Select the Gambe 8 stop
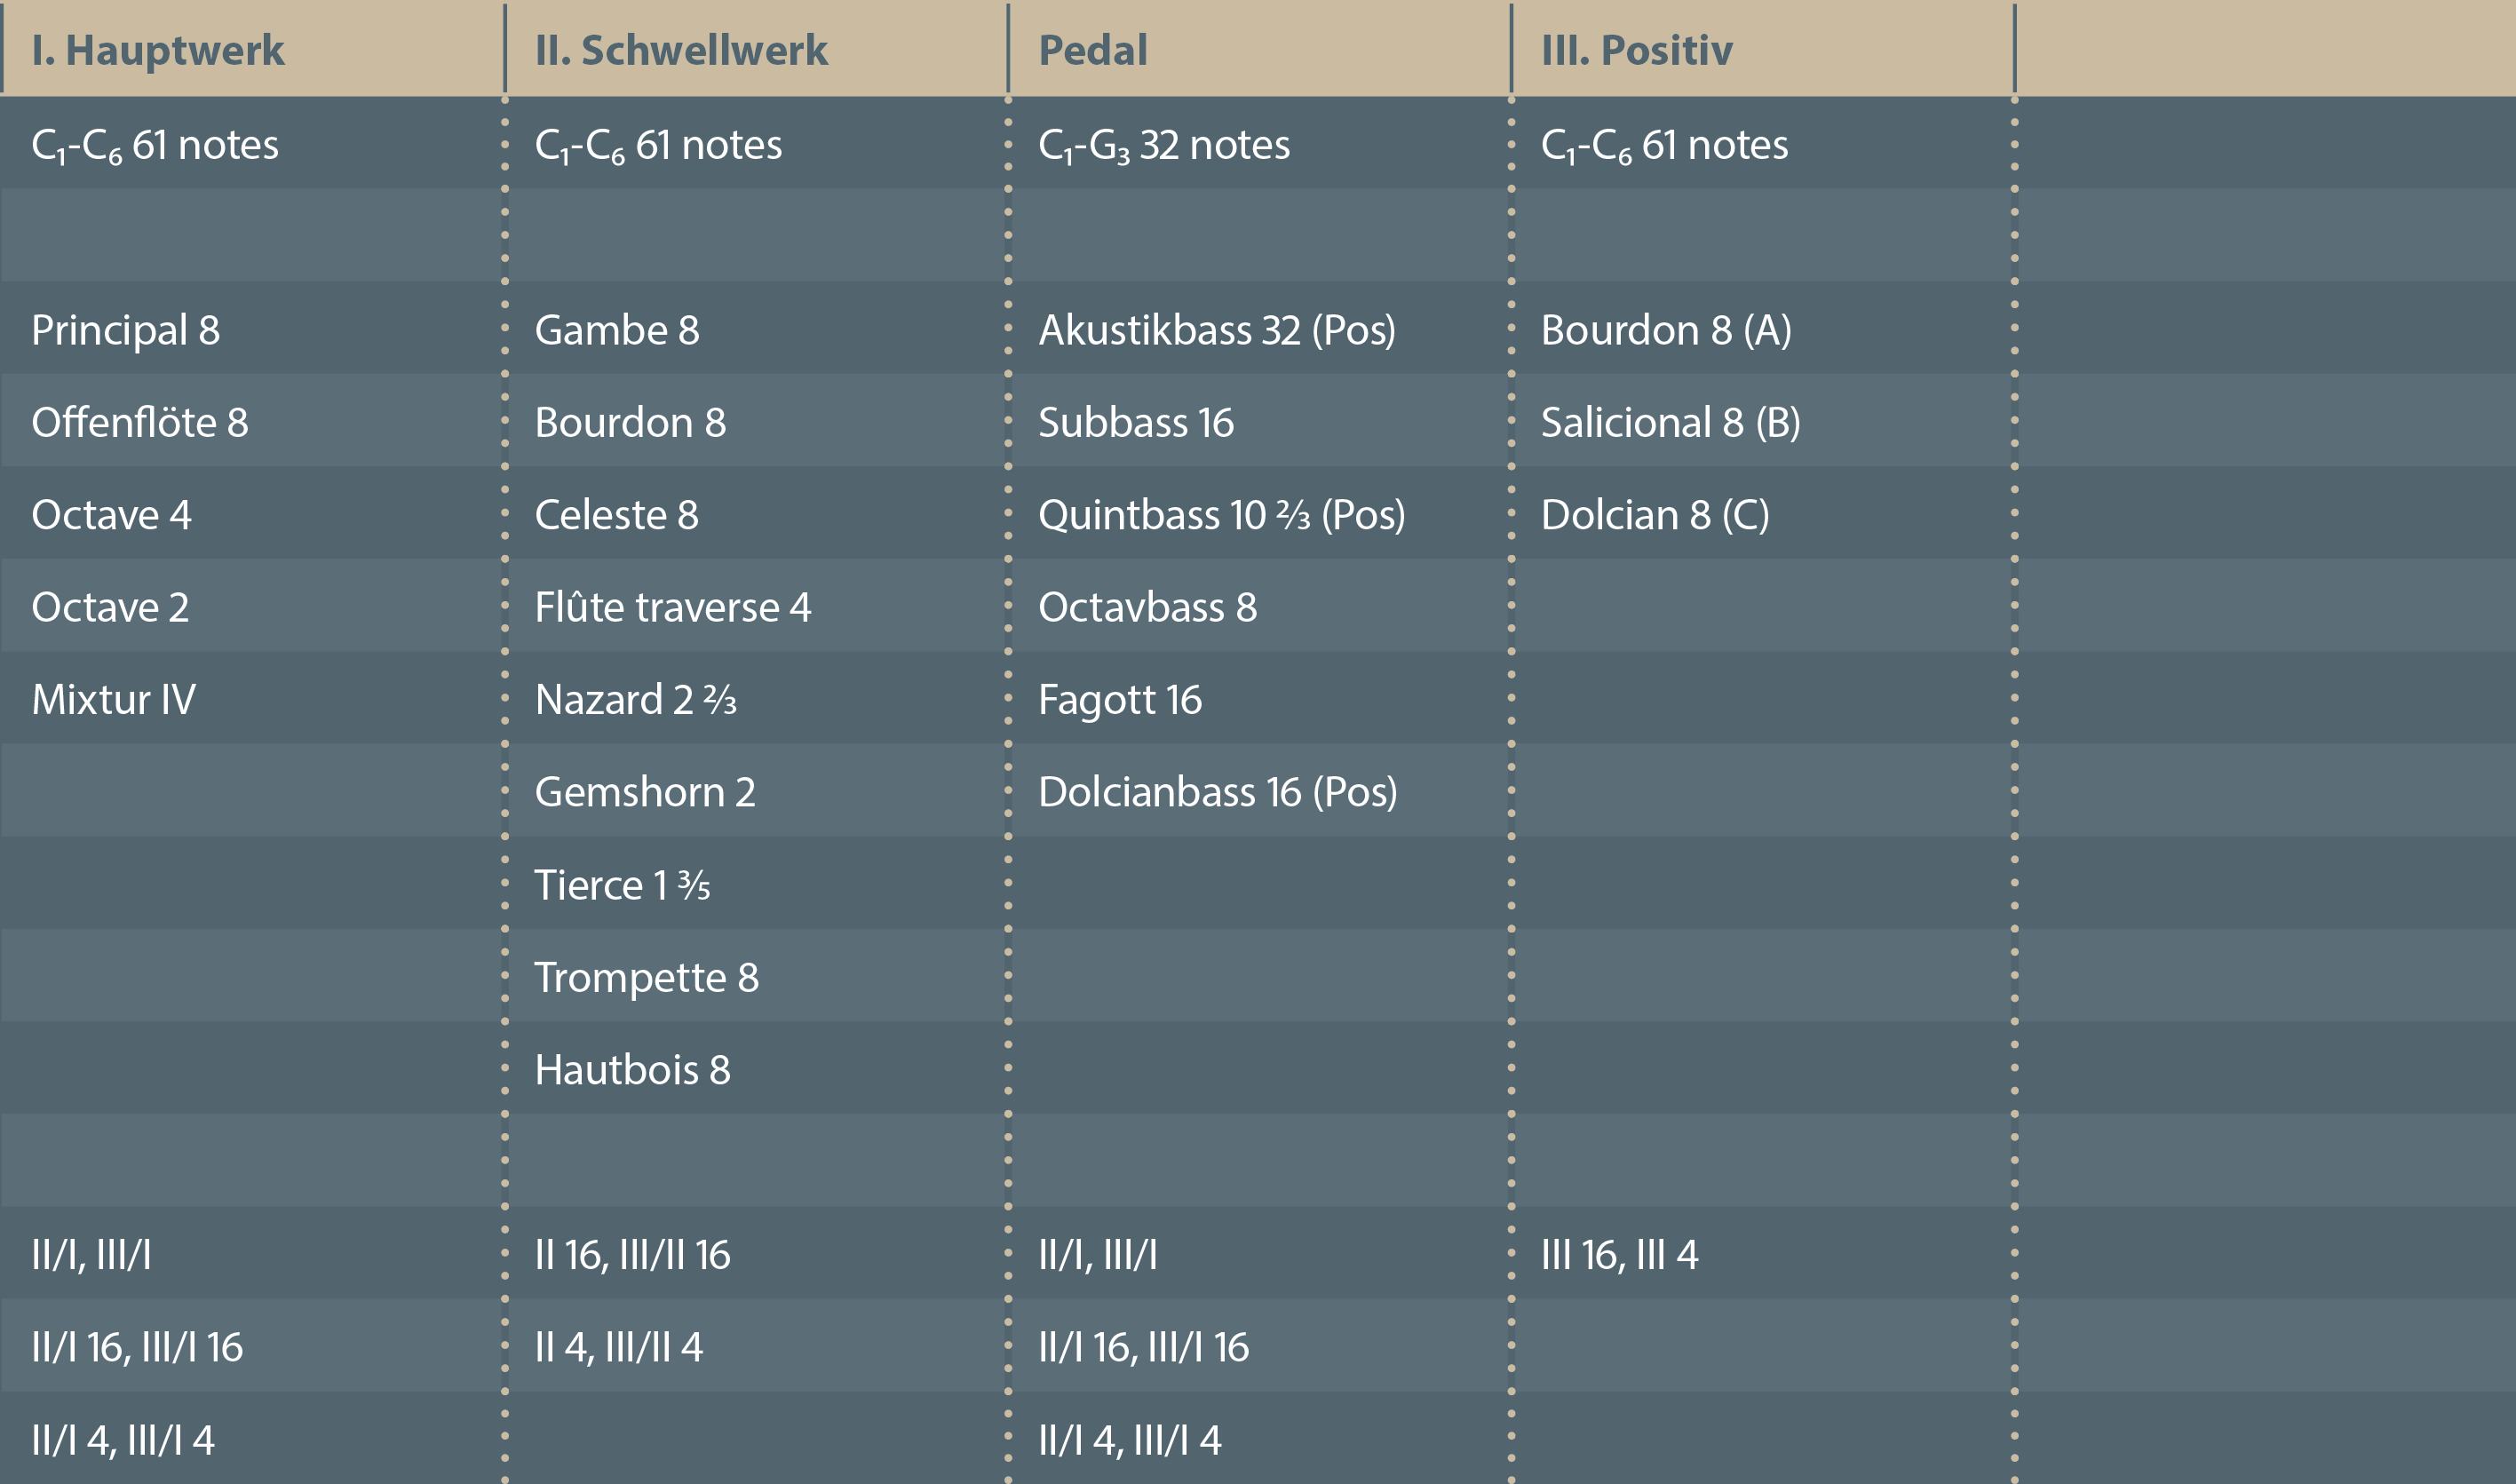Image resolution: width=2516 pixels, height=1484 pixels. pos(617,330)
